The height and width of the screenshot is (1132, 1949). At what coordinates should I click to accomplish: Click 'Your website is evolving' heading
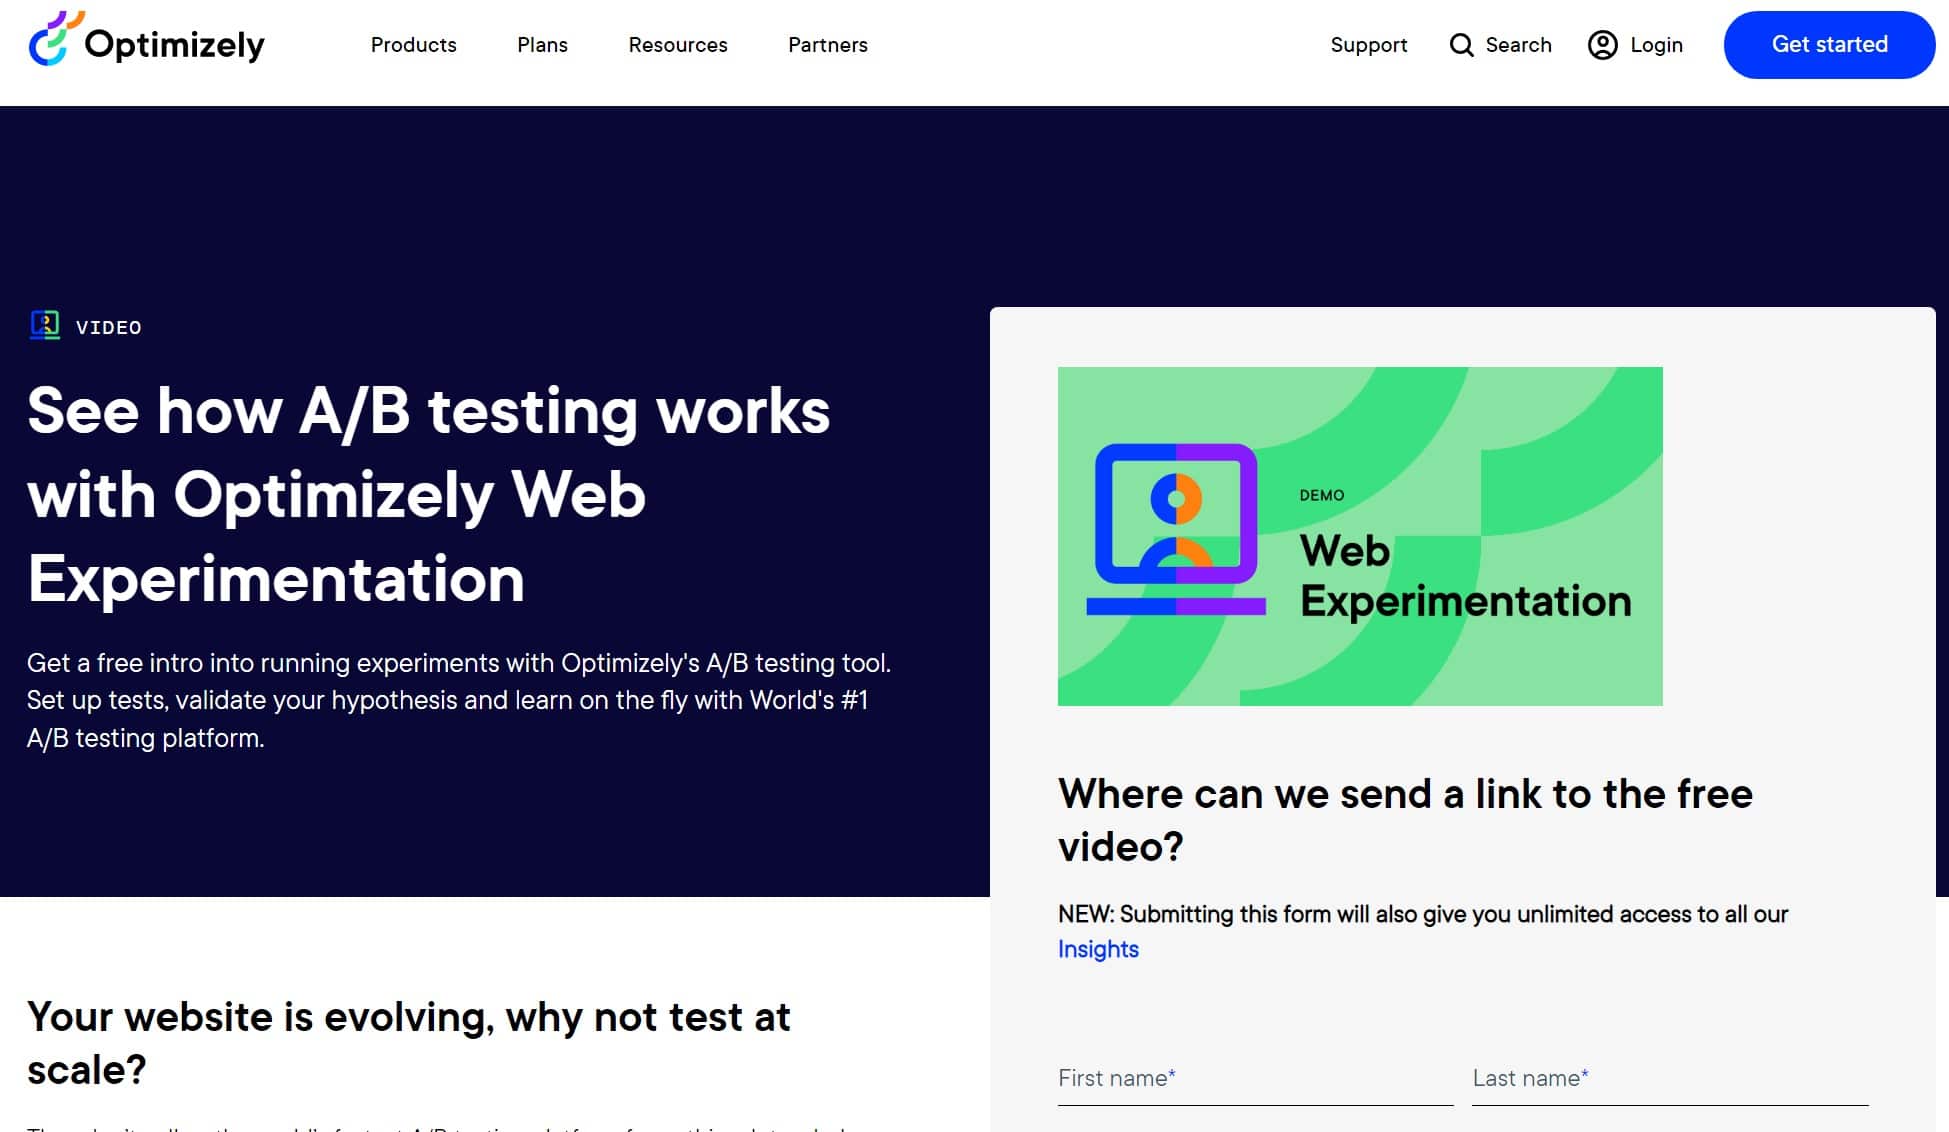pos(408,1042)
